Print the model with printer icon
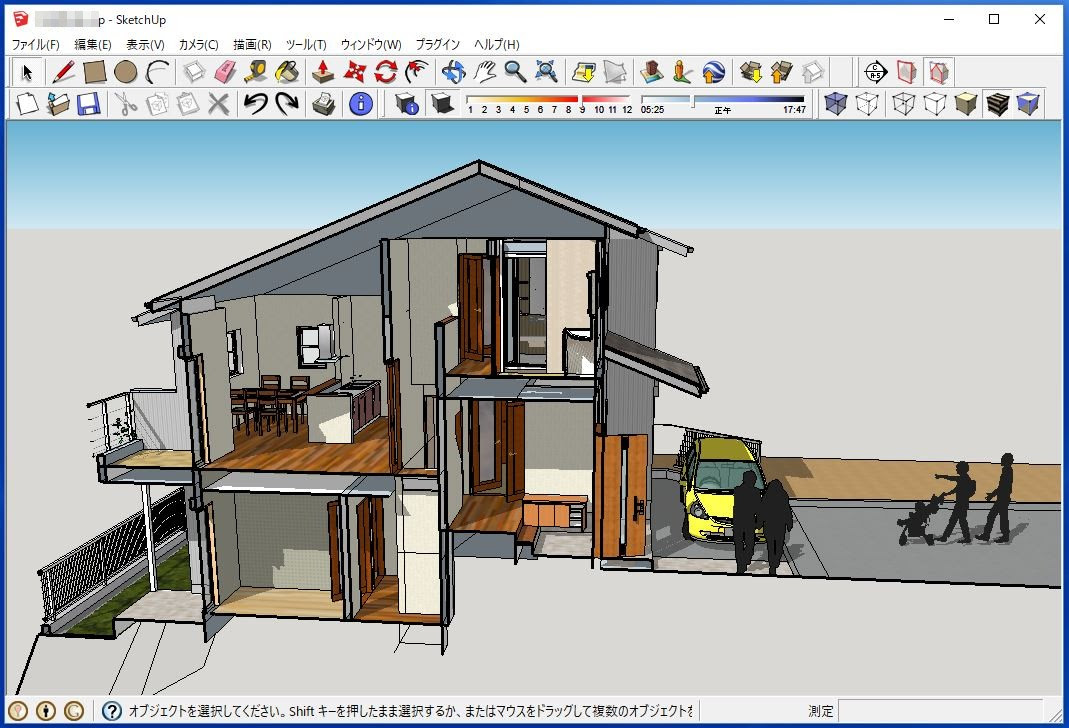 point(324,104)
